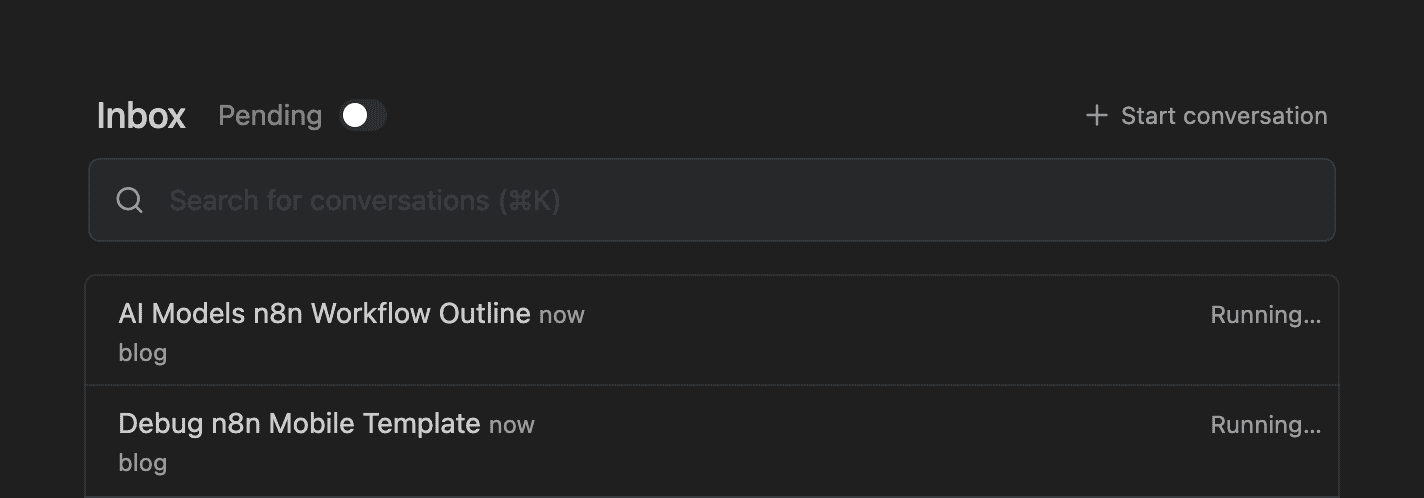Click the Pending label text
Image resolution: width=1424 pixels, height=498 pixels.
(270, 116)
